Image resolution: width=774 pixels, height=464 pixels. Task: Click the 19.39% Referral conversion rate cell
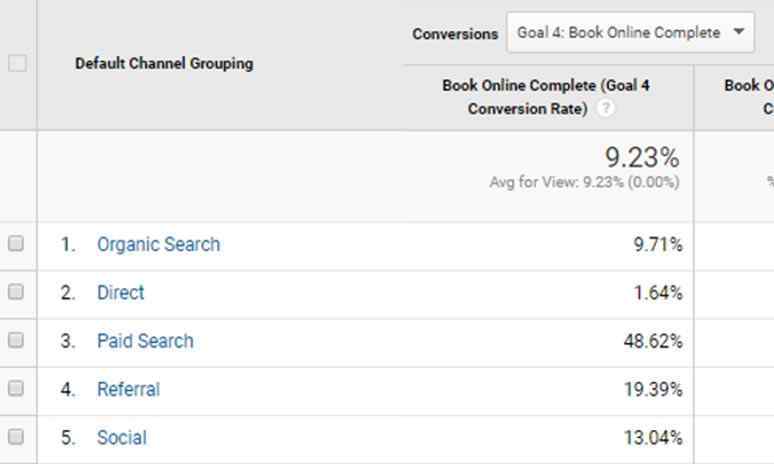pyautogui.click(x=653, y=389)
